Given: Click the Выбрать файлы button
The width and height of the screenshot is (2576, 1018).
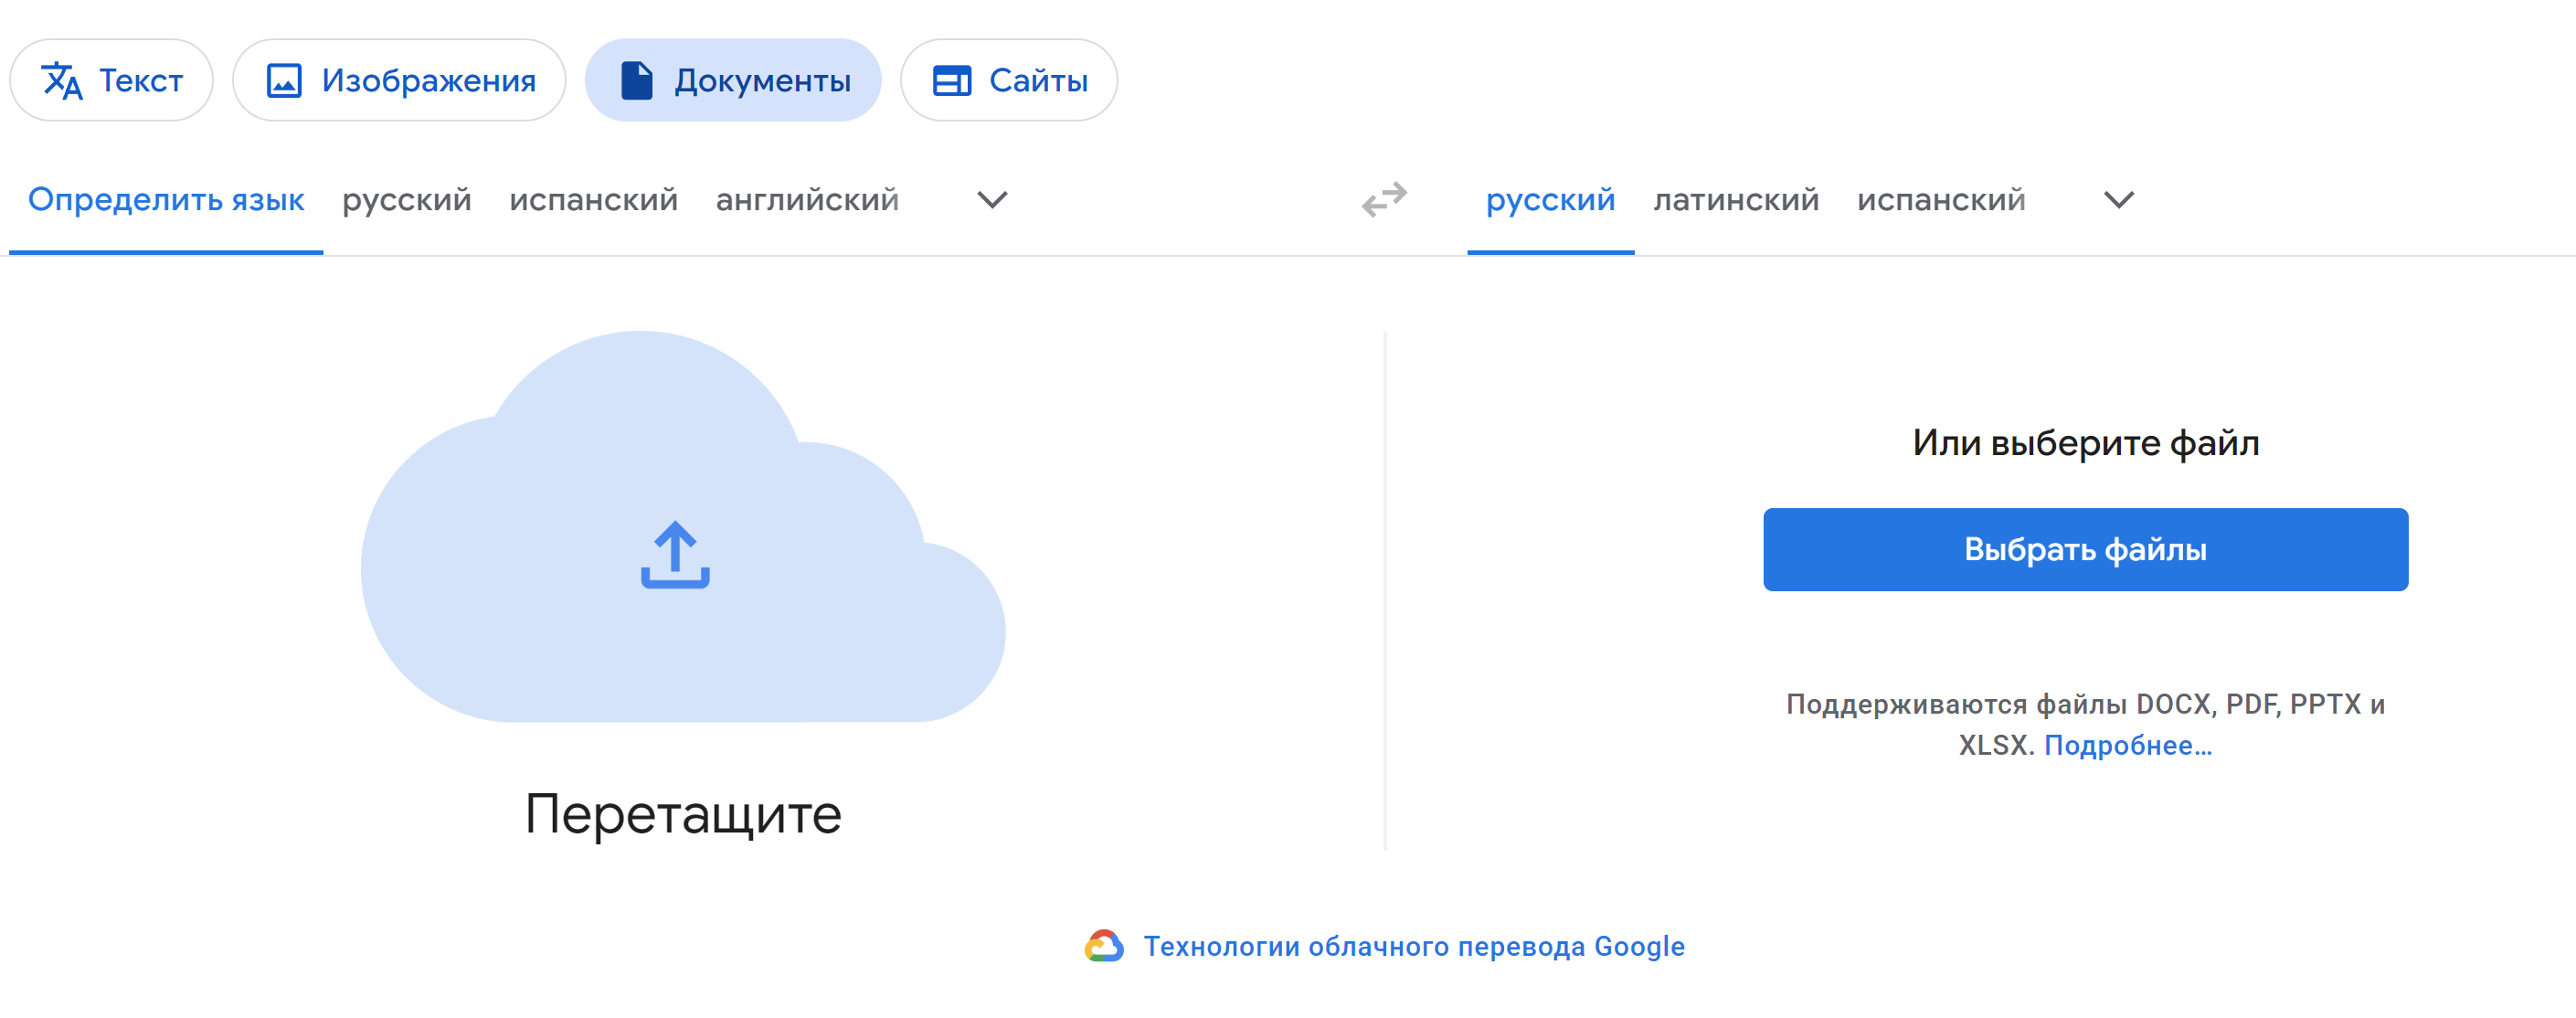Looking at the screenshot, I should coord(2085,550).
